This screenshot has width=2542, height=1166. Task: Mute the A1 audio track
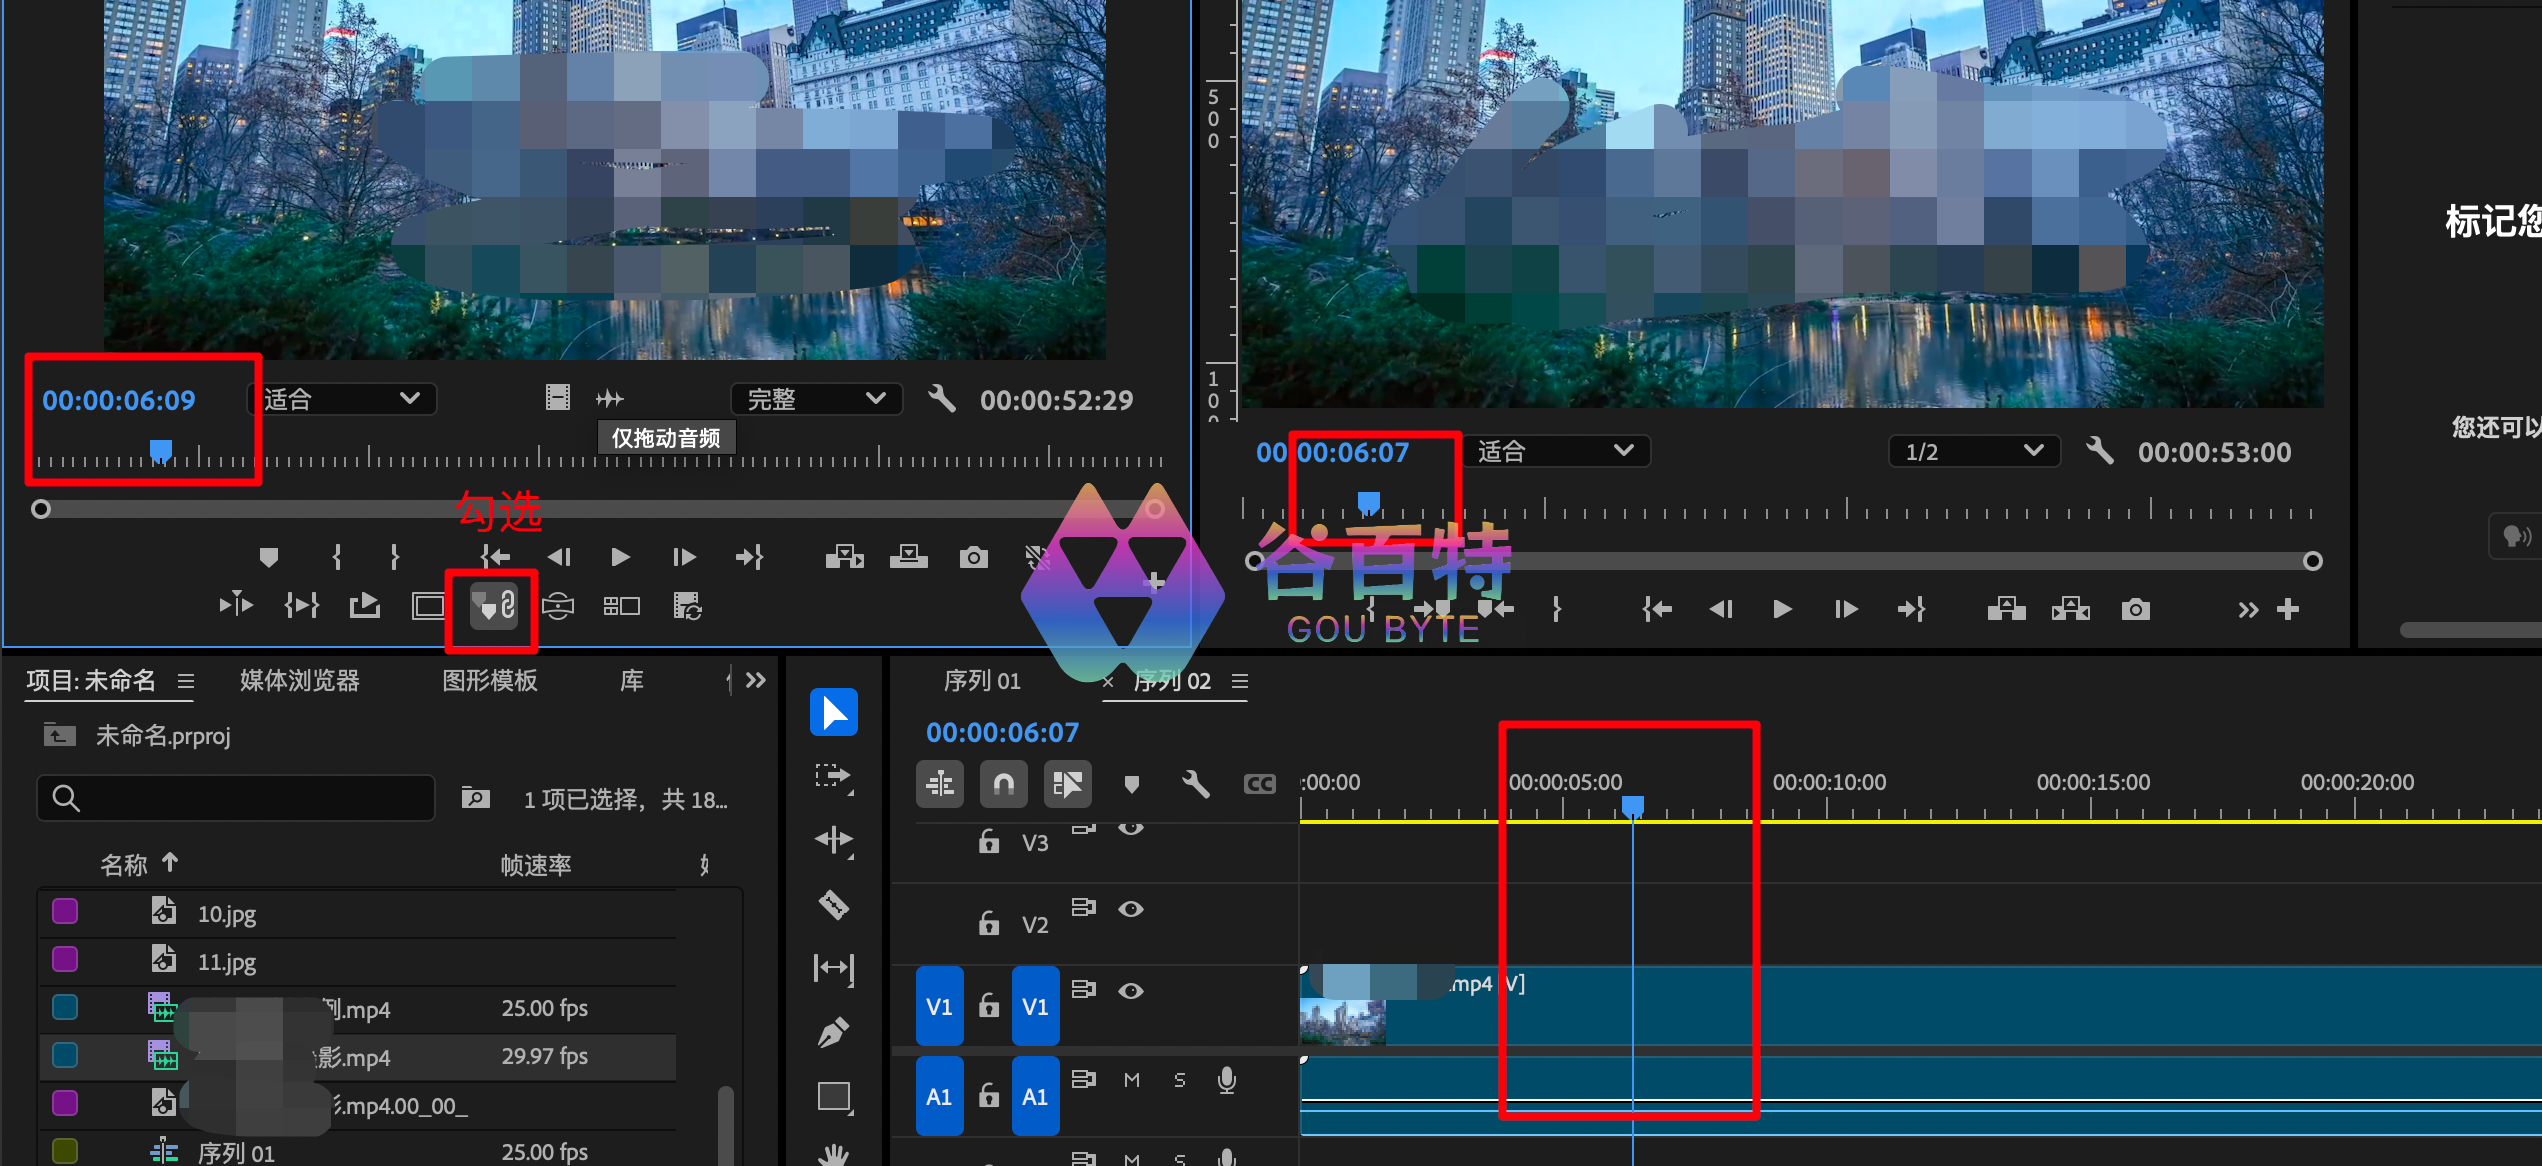pyautogui.click(x=1131, y=1080)
